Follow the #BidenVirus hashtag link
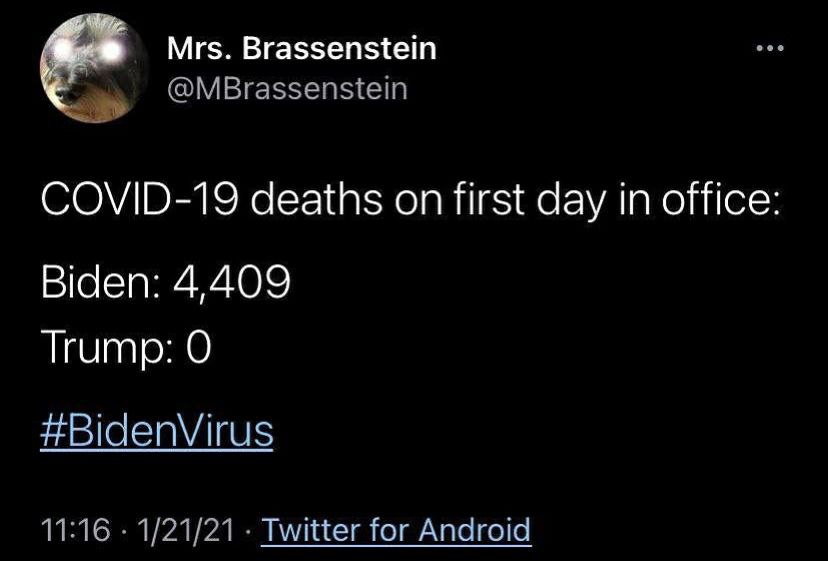Viewport: 828px width, 561px height. point(157,431)
